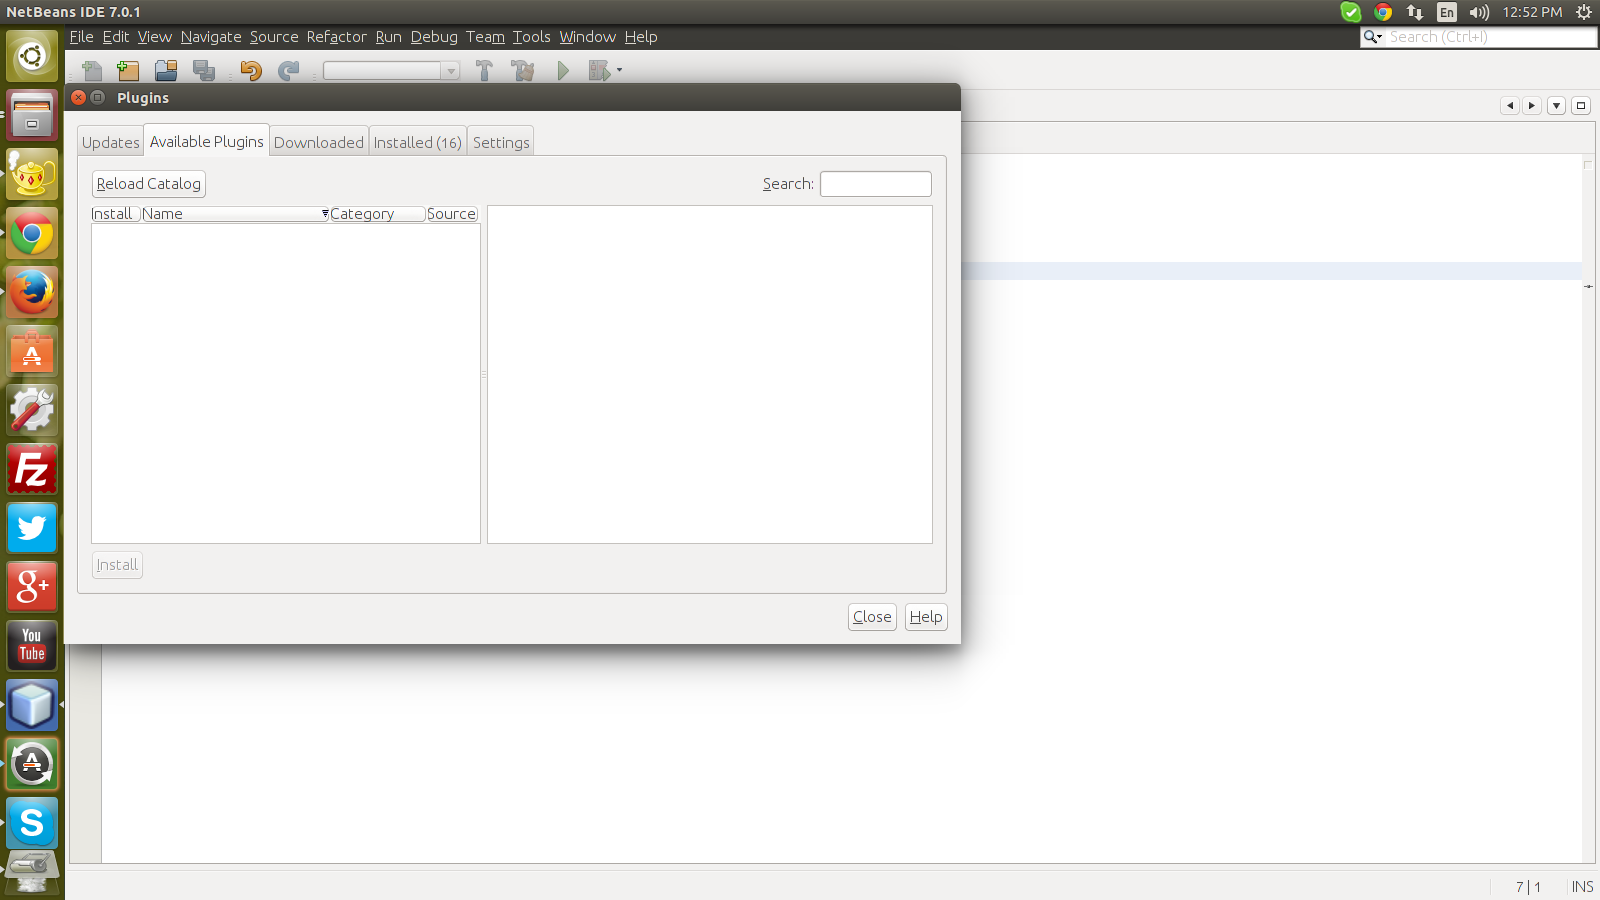Click the Run Project play icon
Screen dimensions: 1600x900
(563, 70)
